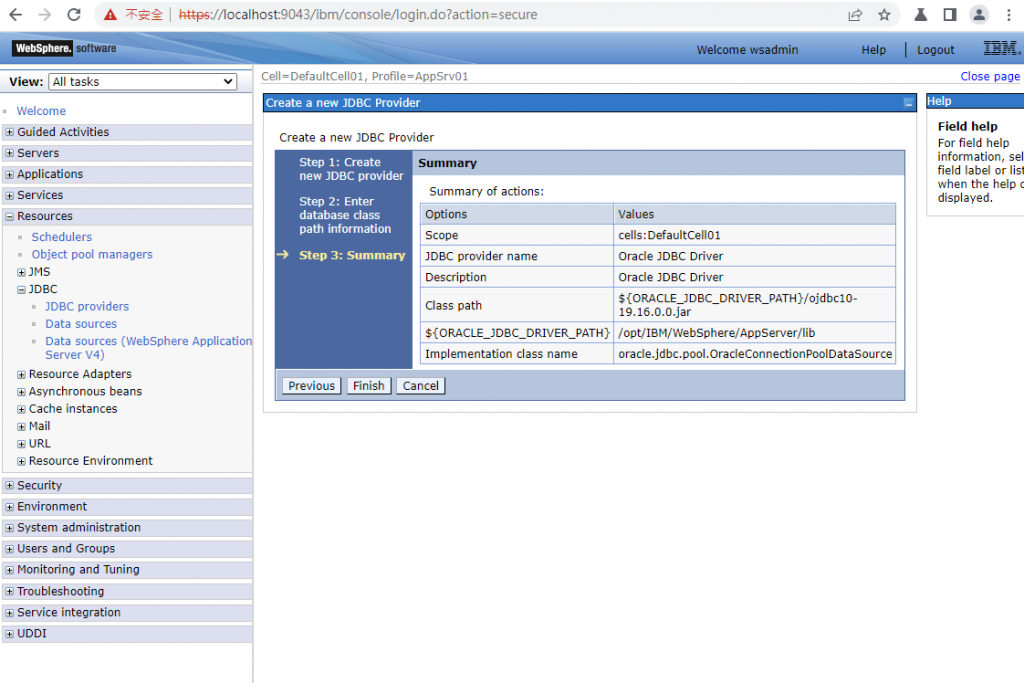Screen dimensions: 1024x683
Task: Open the browser three-dot menu
Action: click(x=1009, y=14)
